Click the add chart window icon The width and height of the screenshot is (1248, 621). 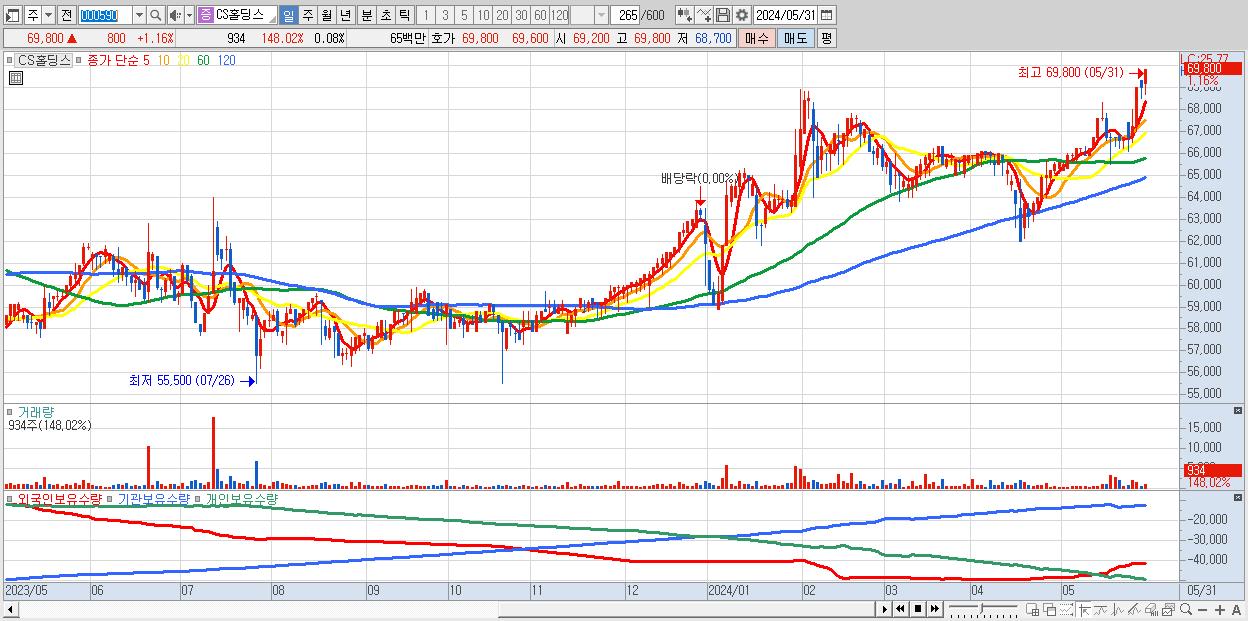(x=1033, y=610)
